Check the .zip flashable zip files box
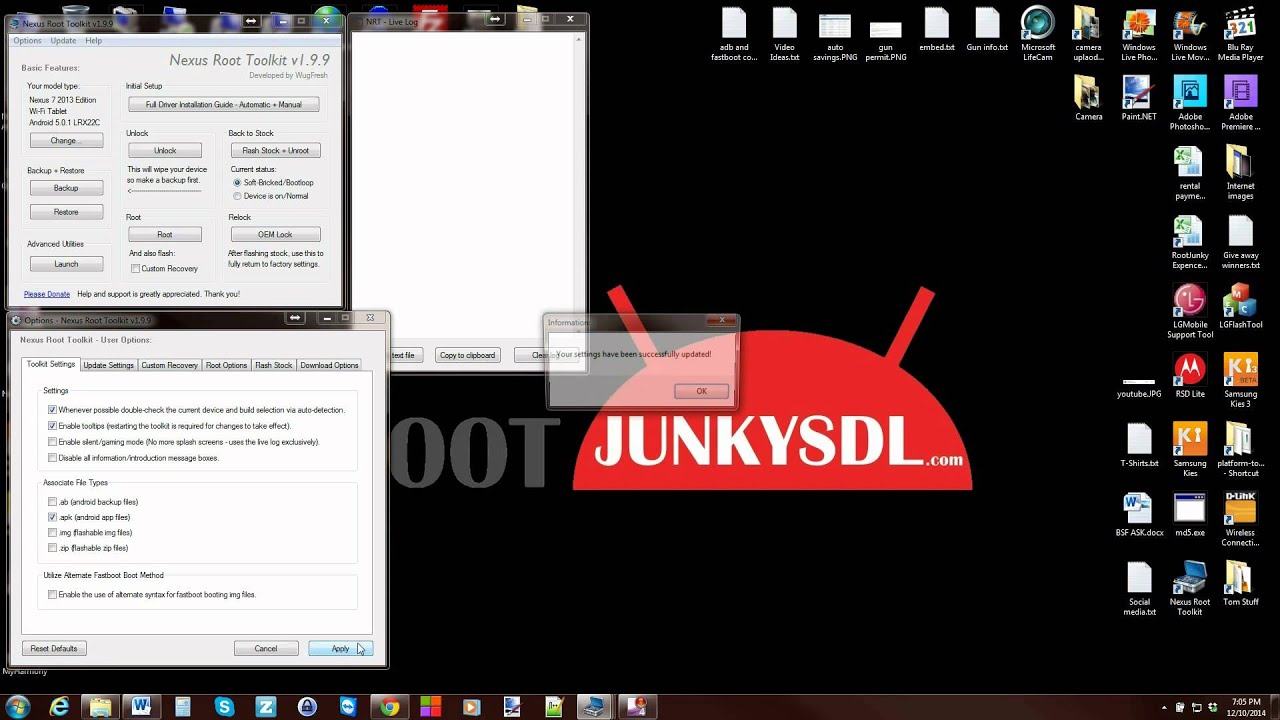 [52, 548]
